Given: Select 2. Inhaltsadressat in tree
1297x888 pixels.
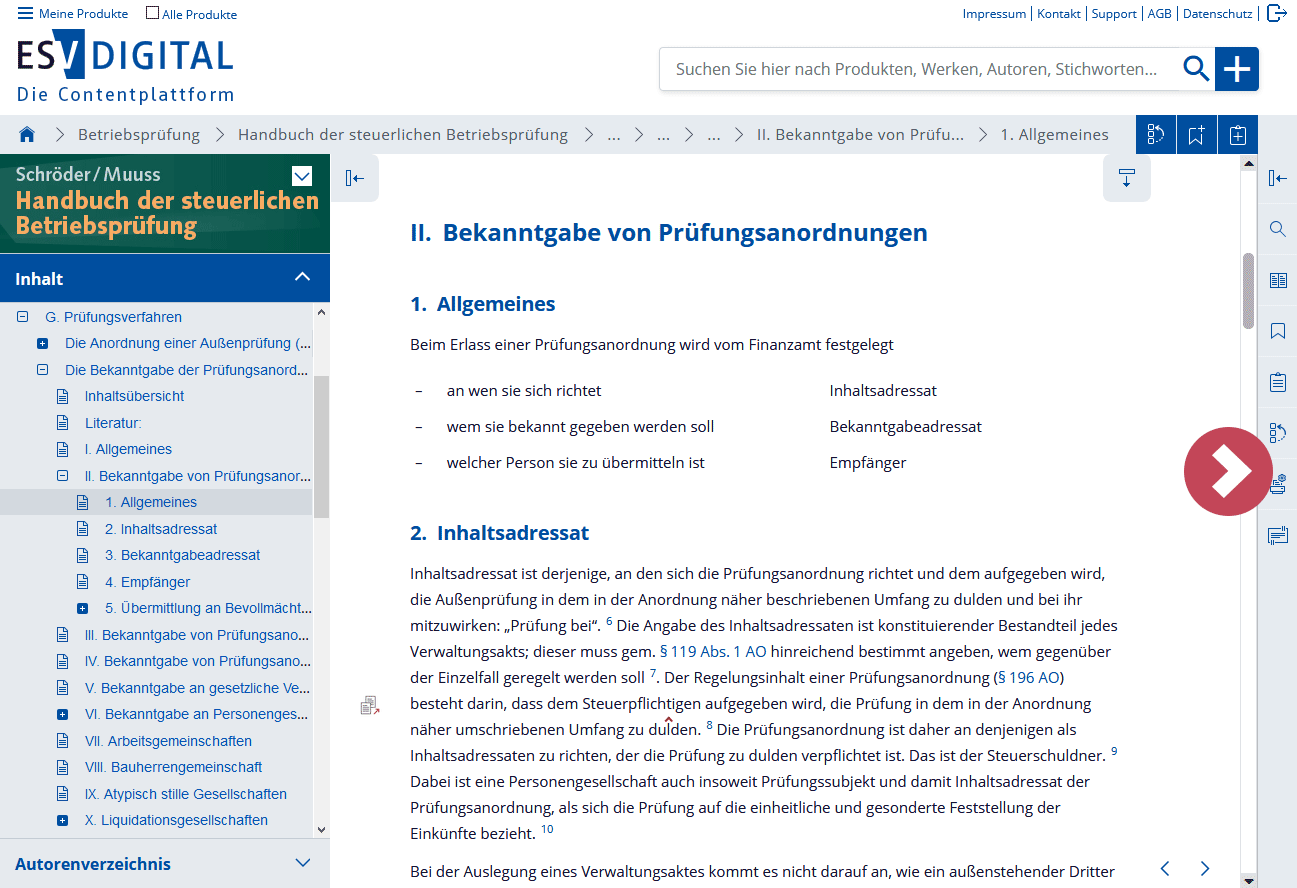Looking at the screenshot, I should pos(160,529).
